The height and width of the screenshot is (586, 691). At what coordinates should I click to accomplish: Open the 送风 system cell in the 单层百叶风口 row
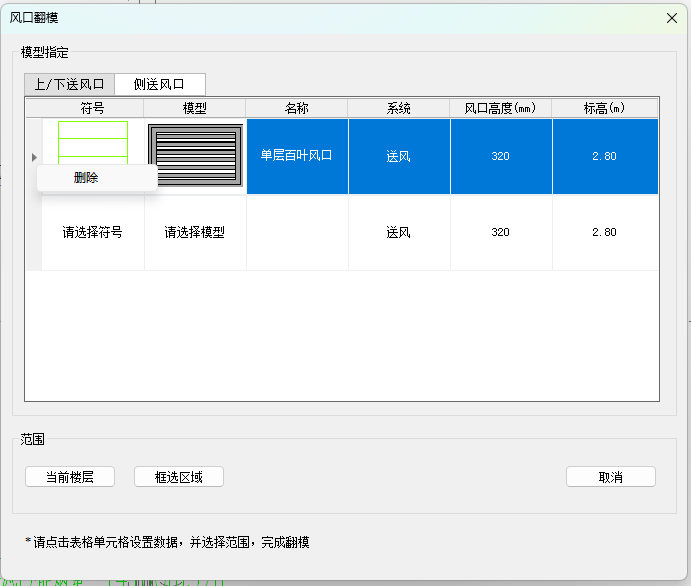[399, 156]
